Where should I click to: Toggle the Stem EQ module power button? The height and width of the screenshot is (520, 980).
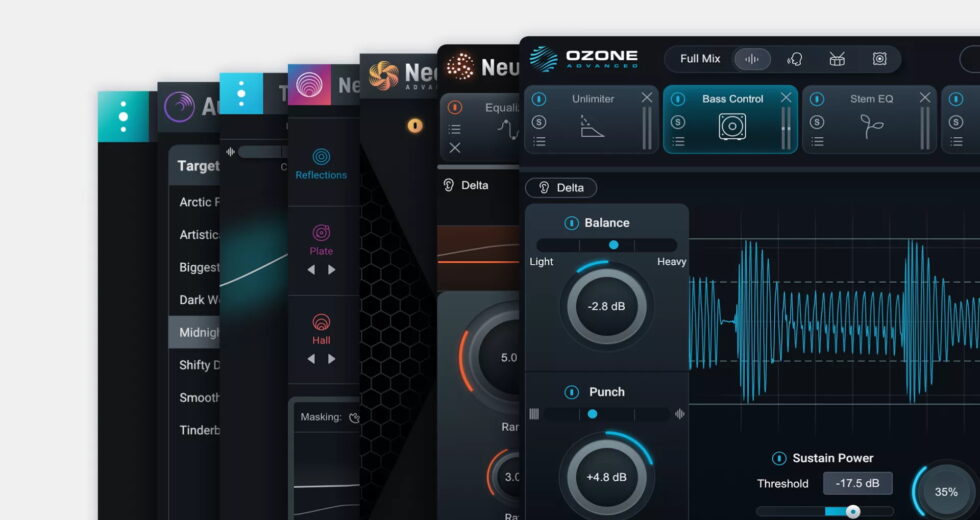(x=817, y=99)
